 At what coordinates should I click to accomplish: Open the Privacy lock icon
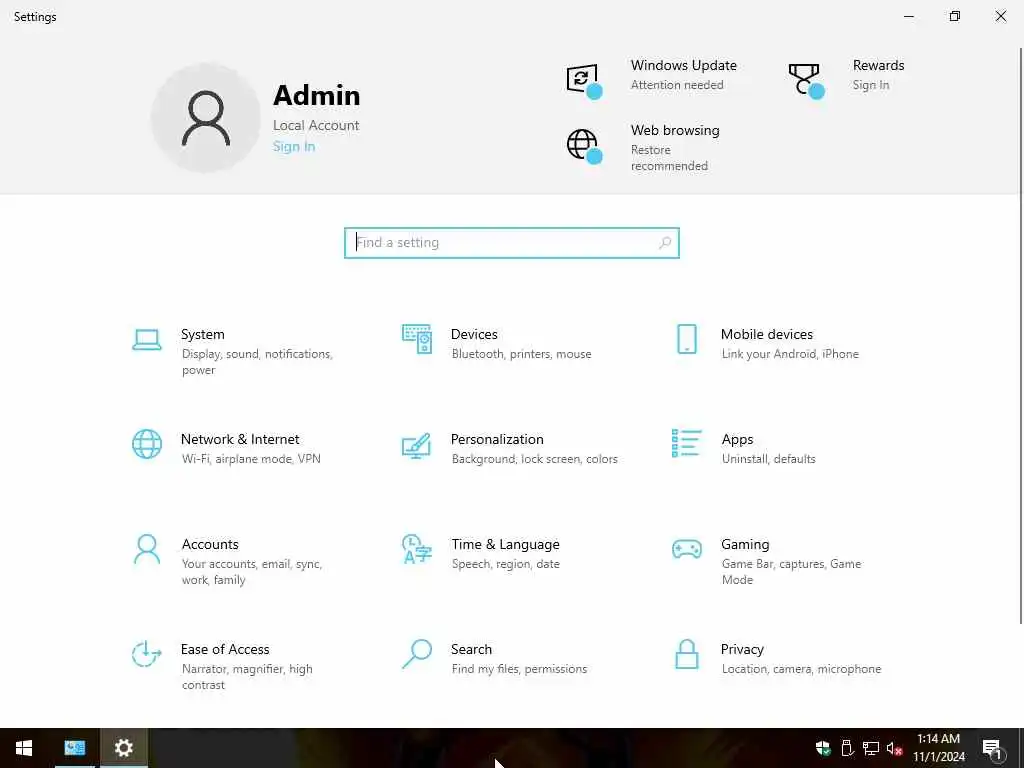click(x=686, y=654)
